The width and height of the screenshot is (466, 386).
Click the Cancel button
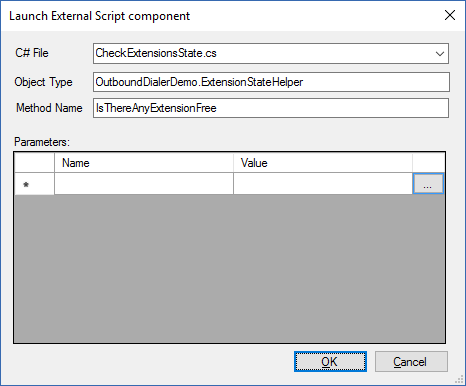click(411, 362)
